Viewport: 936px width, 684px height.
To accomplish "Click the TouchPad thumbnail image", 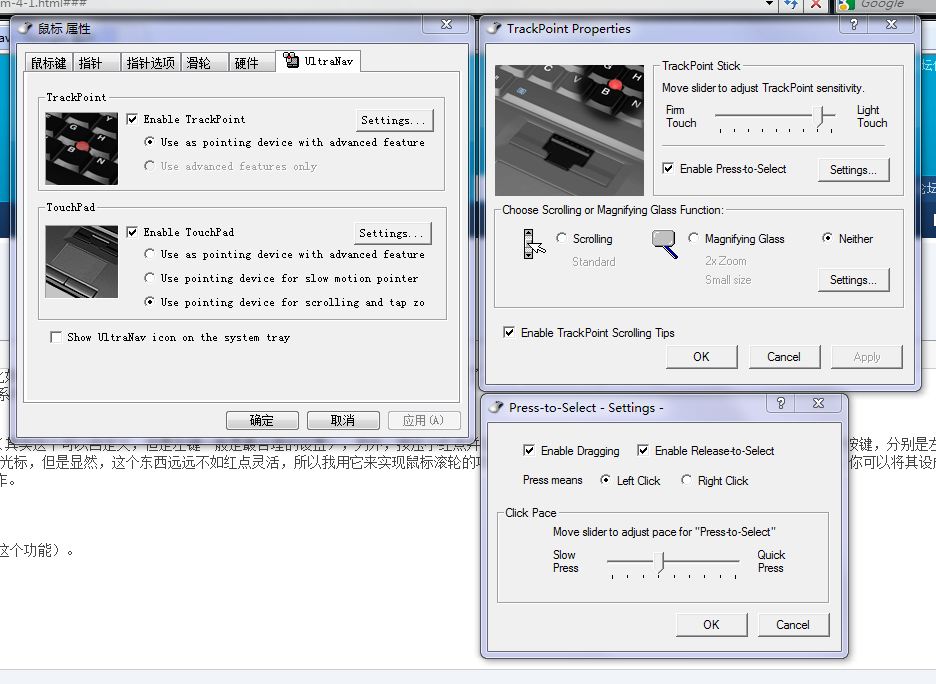I will tap(81, 261).
